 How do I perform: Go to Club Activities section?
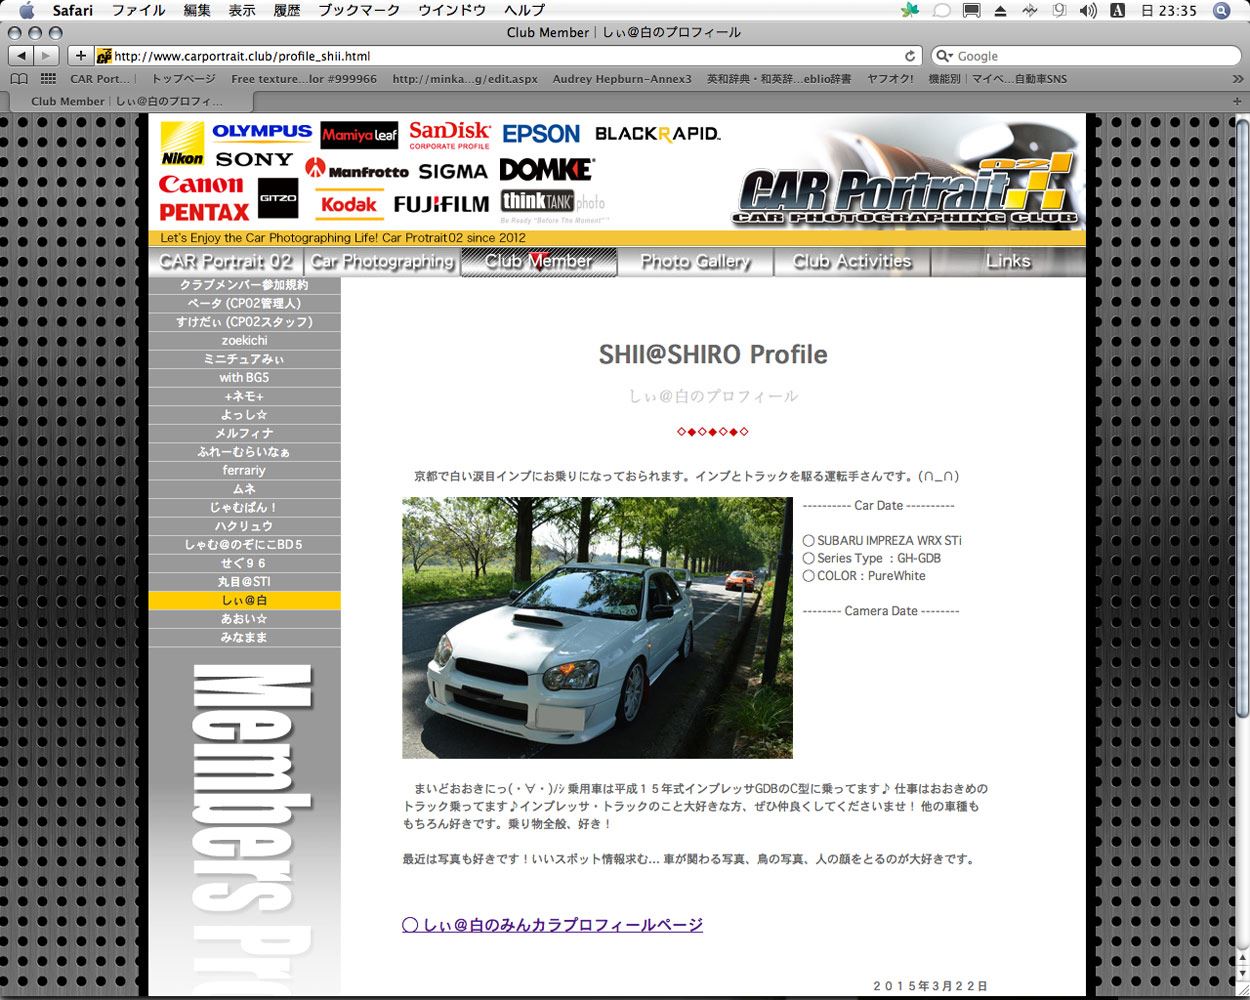point(852,262)
